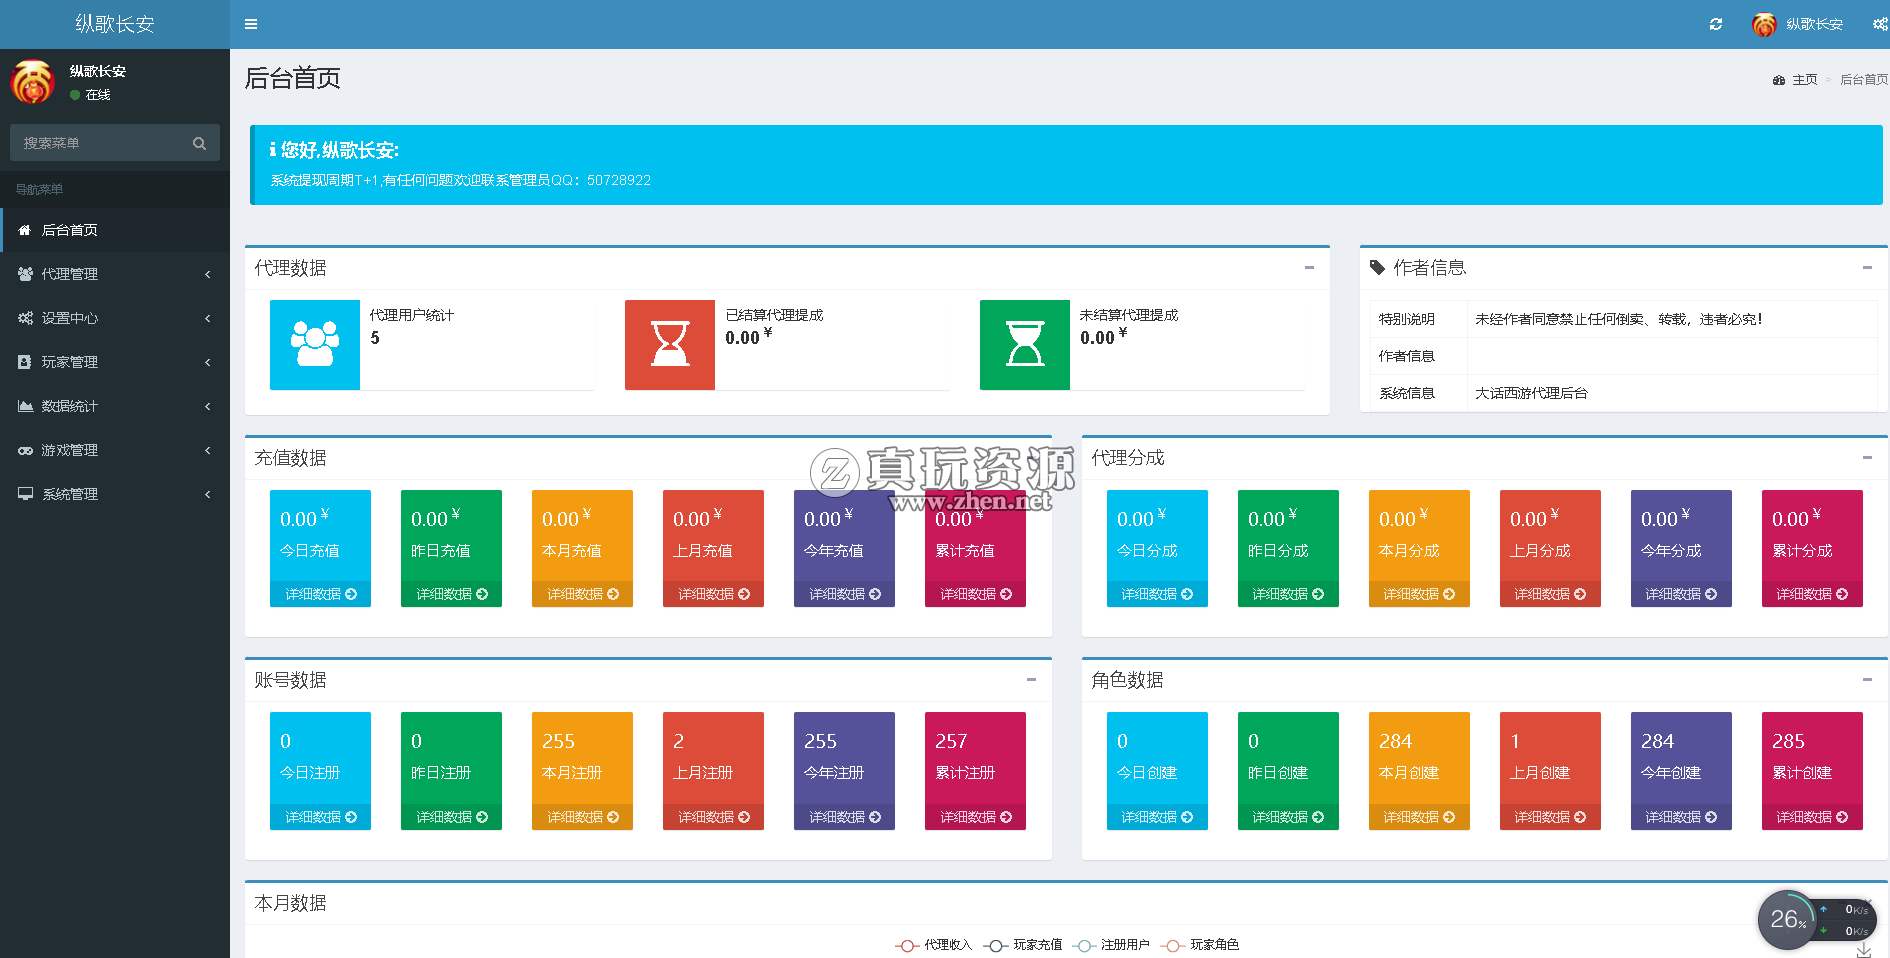This screenshot has height=958, width=1890.
Task: Toggle 注册用户 legend series in chart
Action: 1111,945
